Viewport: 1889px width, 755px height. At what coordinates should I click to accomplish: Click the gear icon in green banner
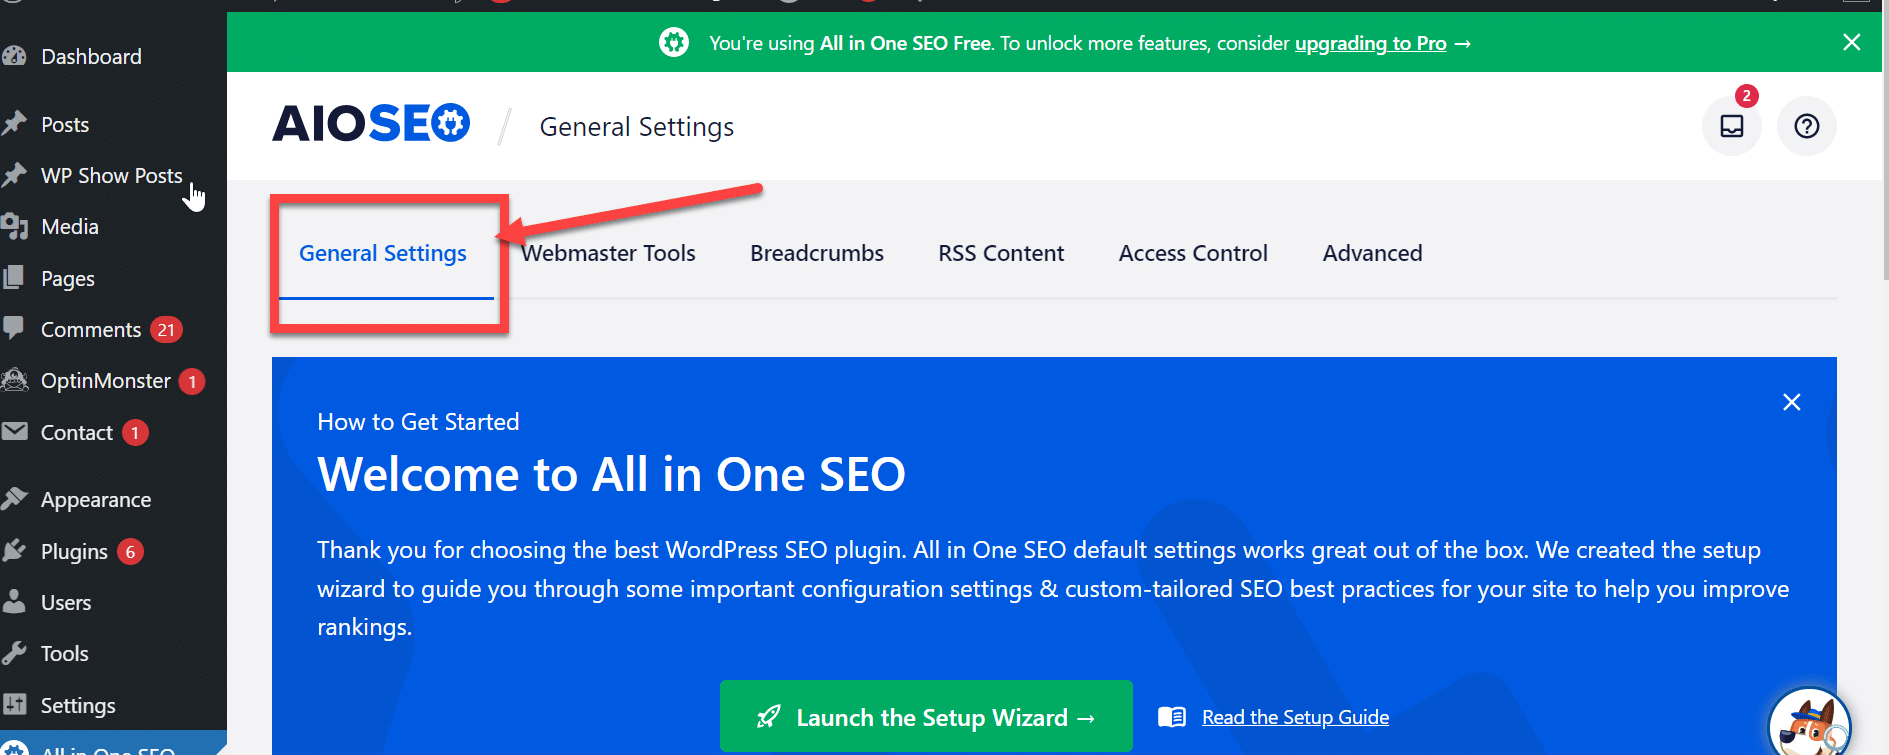674,42
